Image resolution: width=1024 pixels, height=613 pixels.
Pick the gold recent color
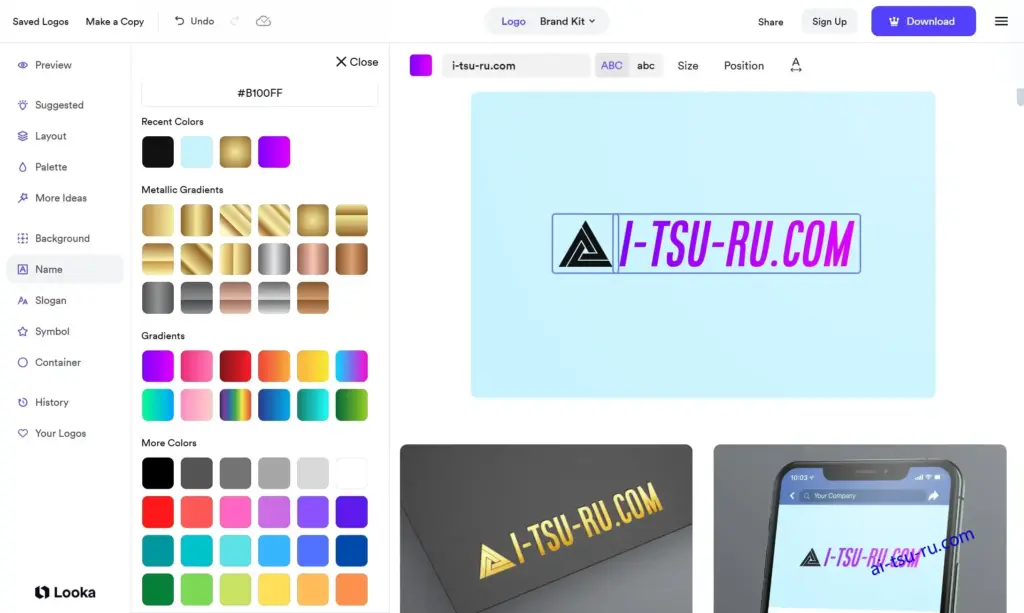[x=235, y=152]
